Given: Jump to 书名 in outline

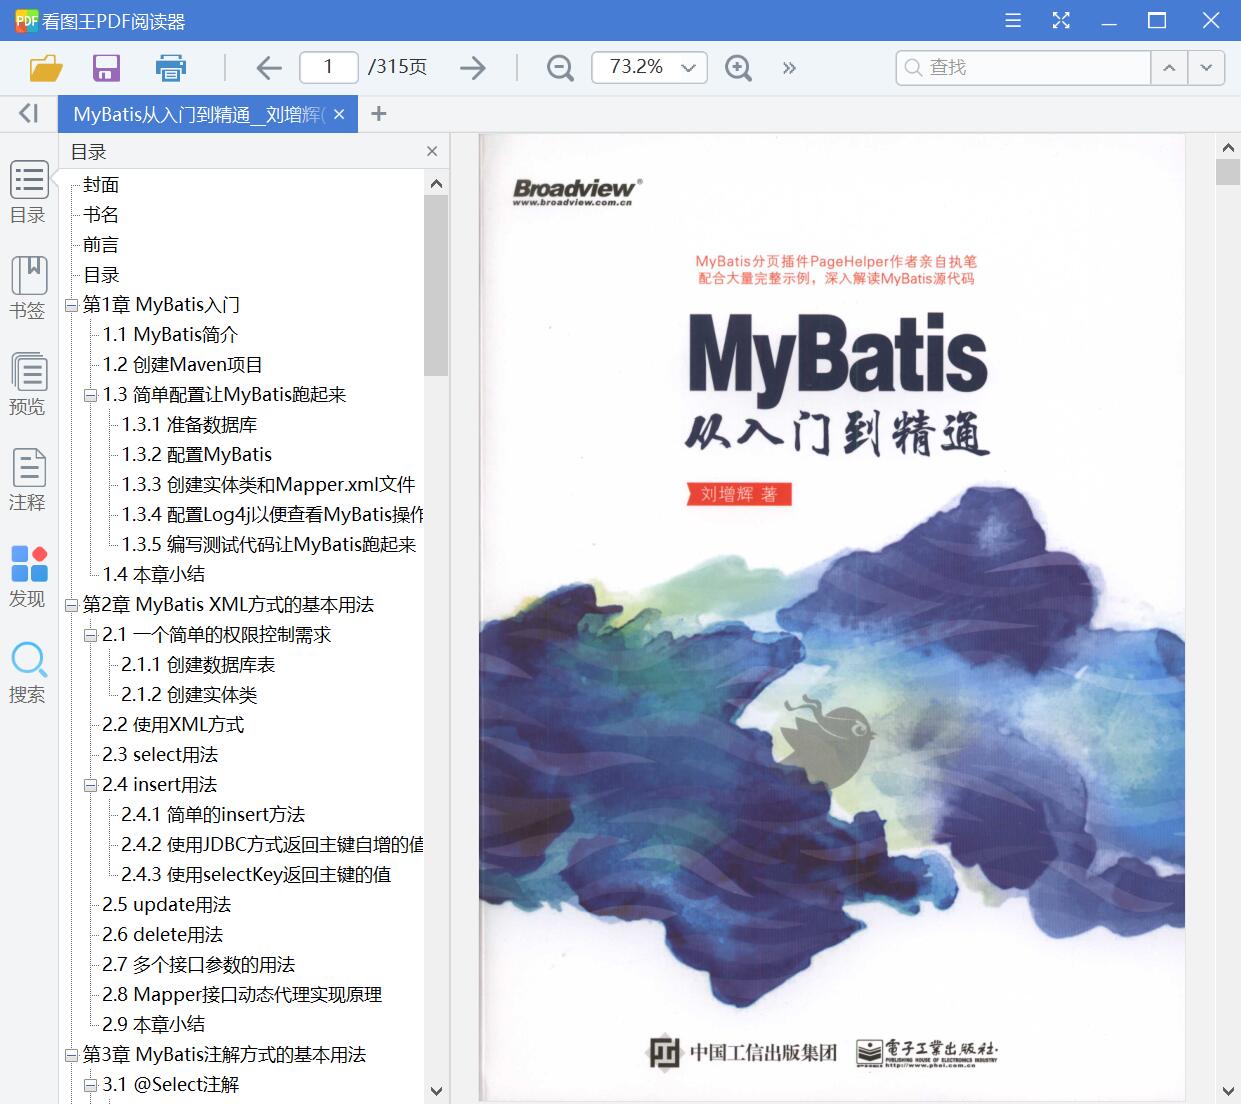Looking at the screenshot, I should [101, 215].
